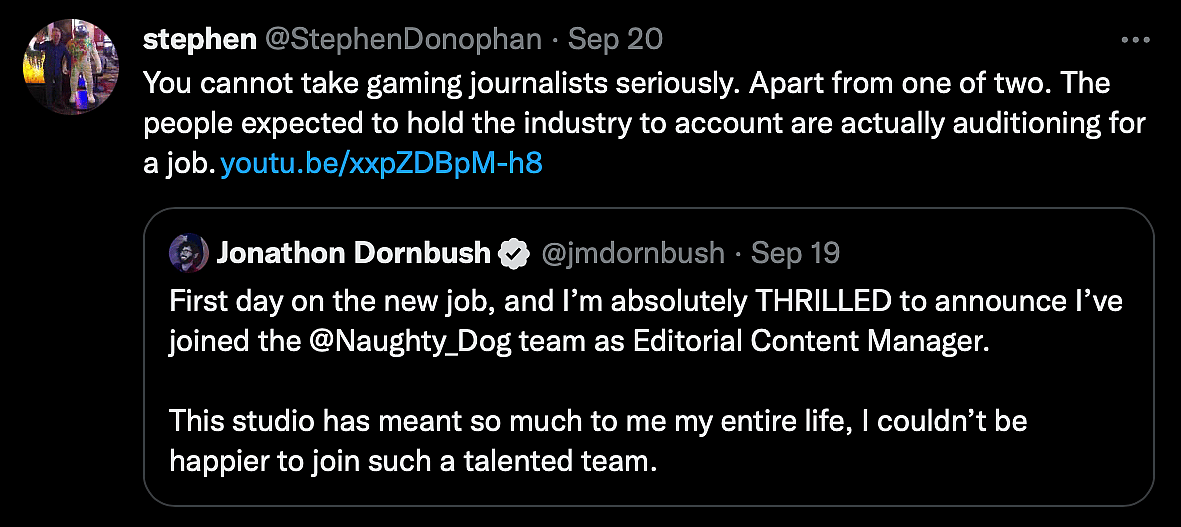Click the Sep 20 timestamp
The height and width of the screenshot is (527, 1181).
click(x=615, y=39)
